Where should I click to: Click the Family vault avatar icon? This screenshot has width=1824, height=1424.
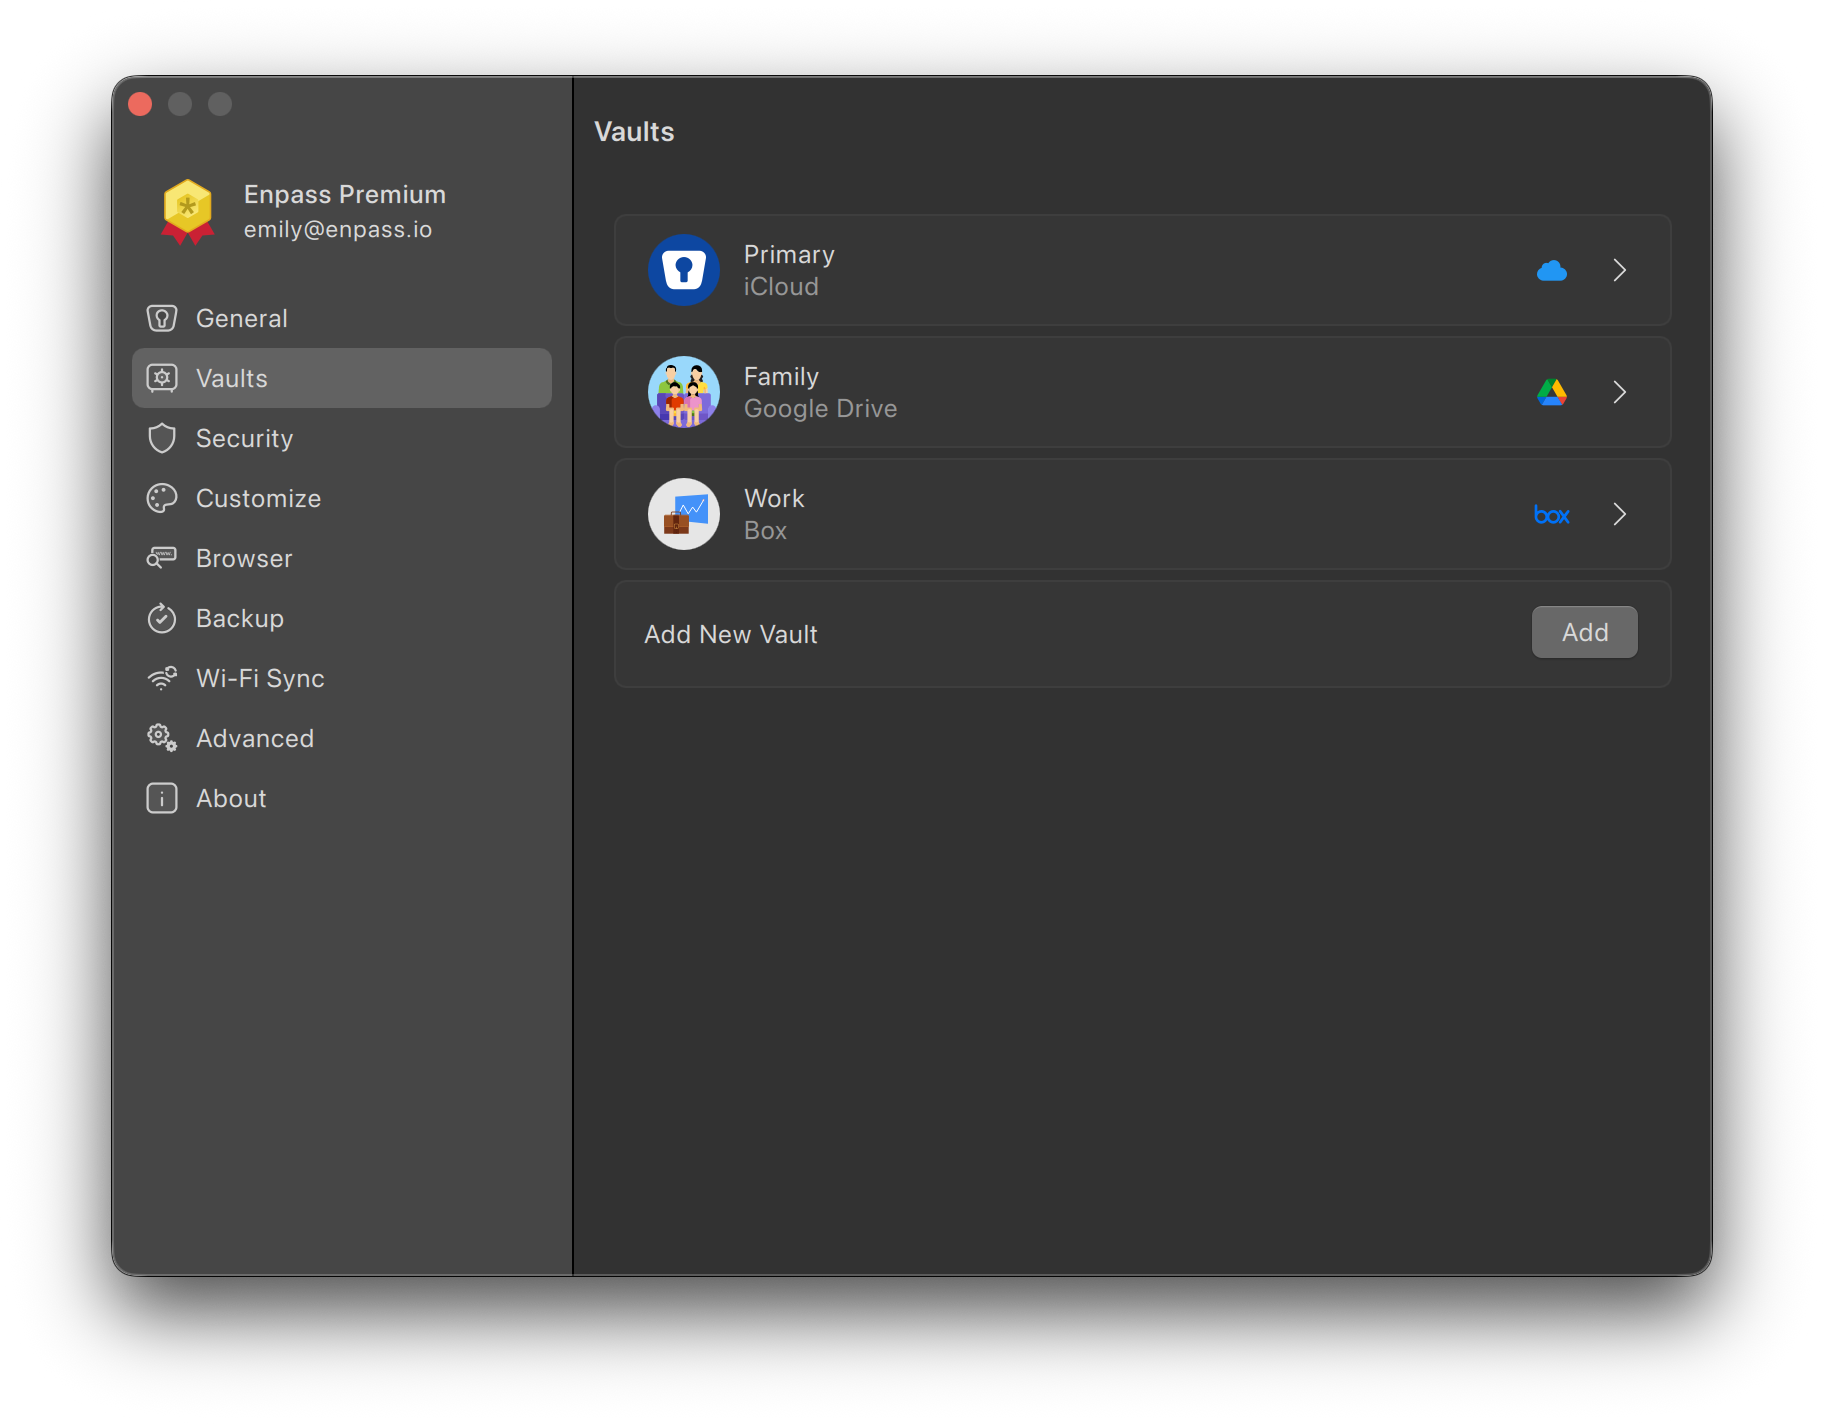(x=684, y=392)
